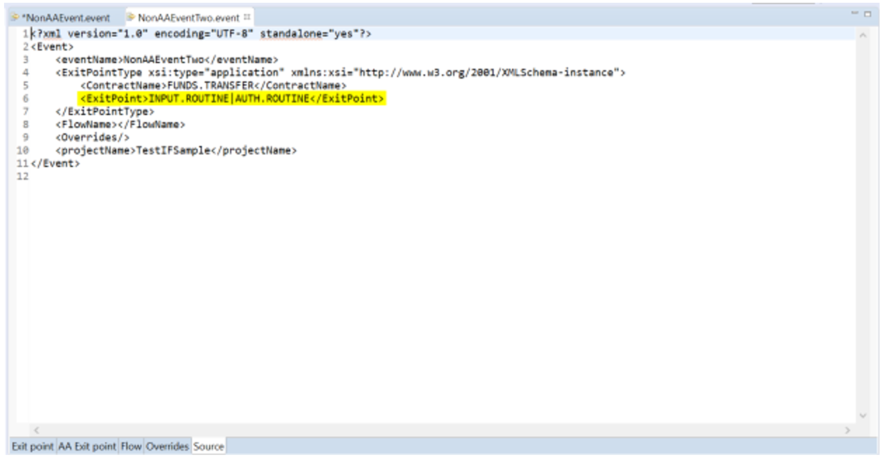Place cursor in the XML declaration line
Image resolution: width=885 pixels, height=458 pixels.
coord(201,34)
